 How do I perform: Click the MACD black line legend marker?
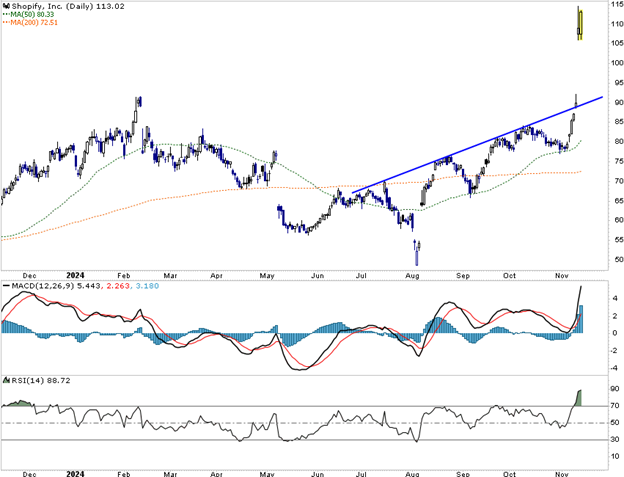coord(5,285)
